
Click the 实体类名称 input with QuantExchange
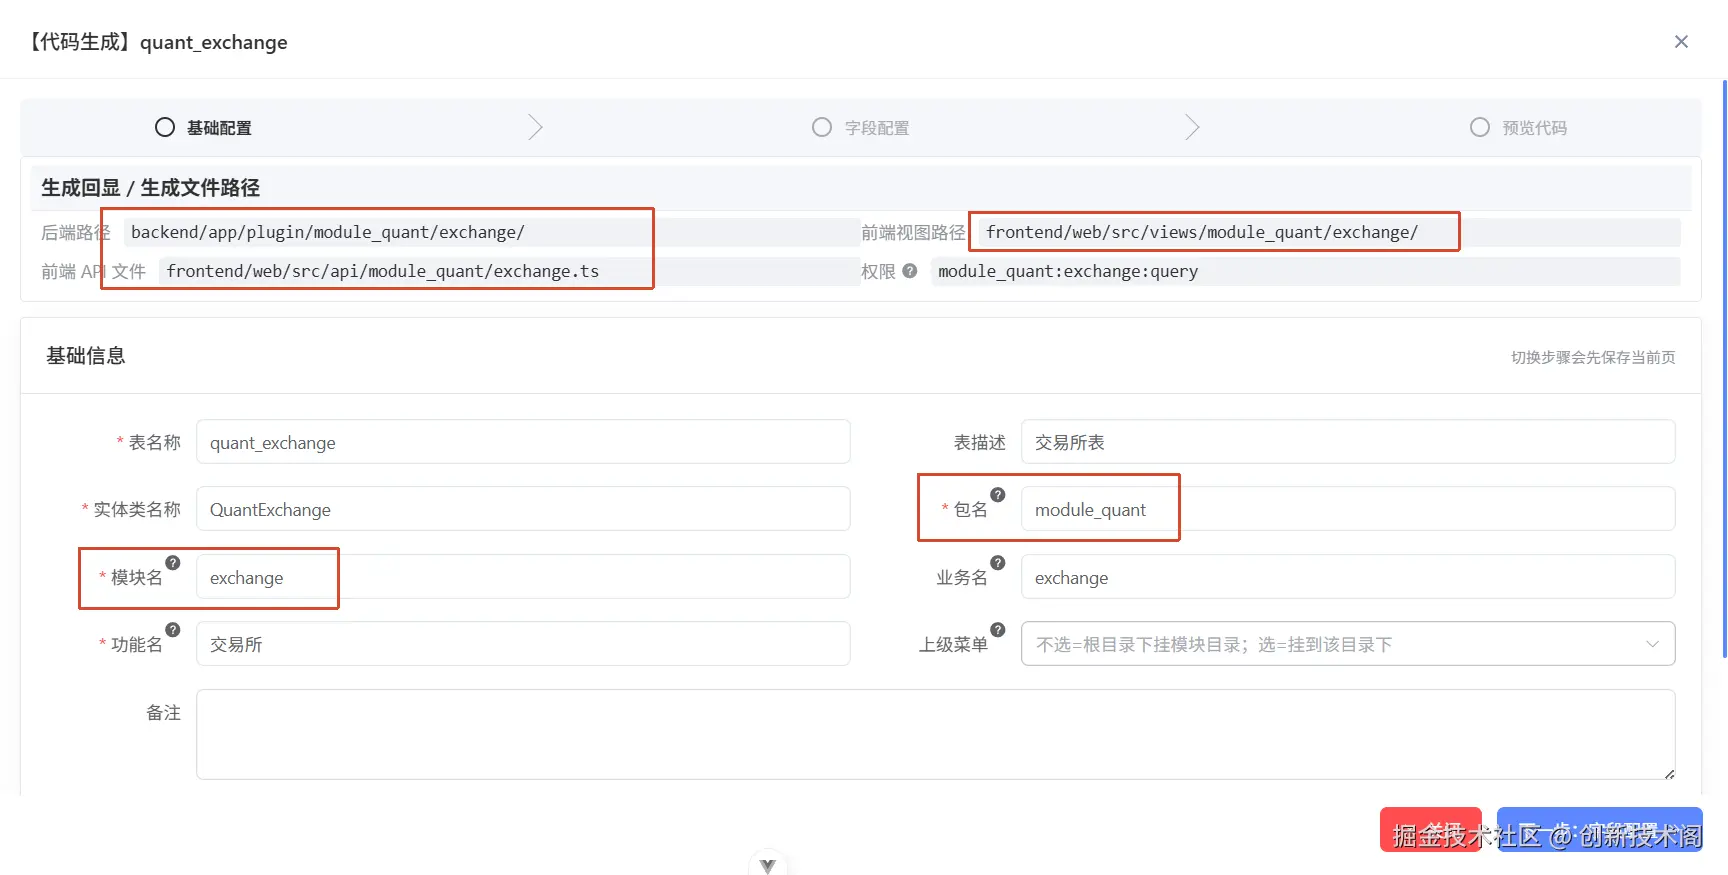click(x=523, y=509)
